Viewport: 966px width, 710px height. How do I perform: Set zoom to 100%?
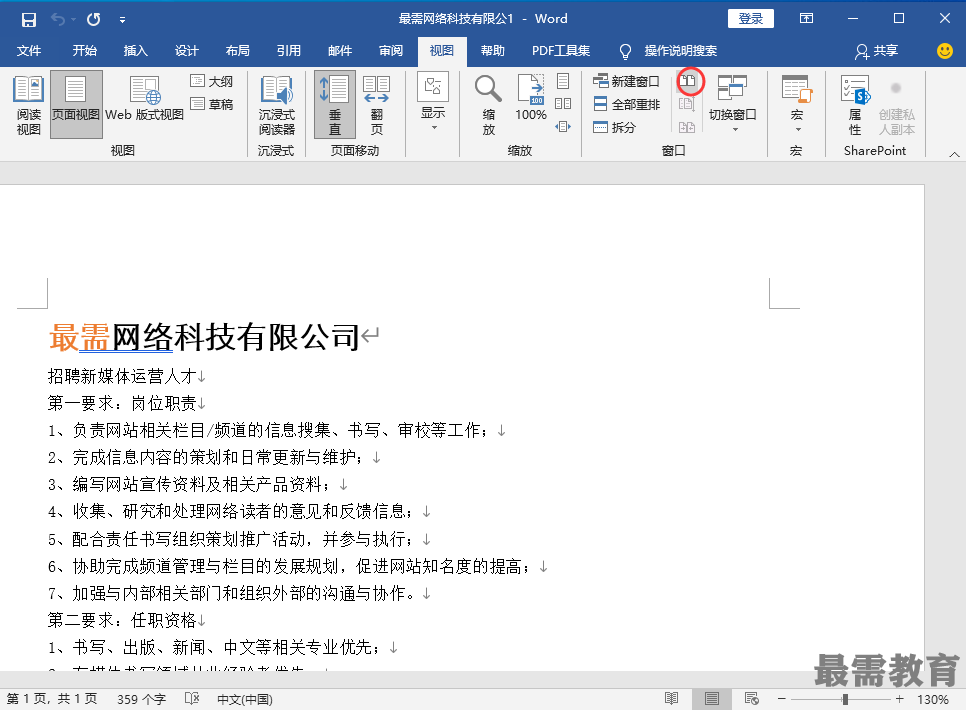click(x=530, y=99)
